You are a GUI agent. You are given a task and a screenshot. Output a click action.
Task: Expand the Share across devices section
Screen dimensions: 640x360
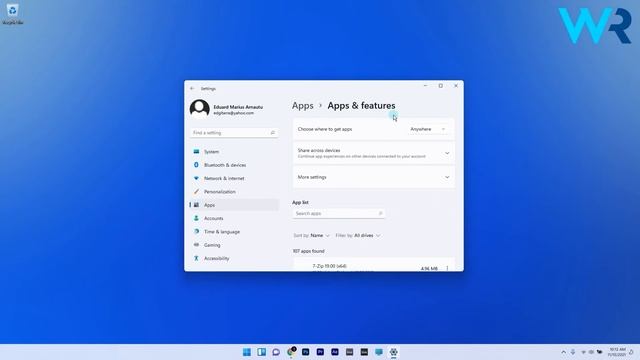(373, 153)
